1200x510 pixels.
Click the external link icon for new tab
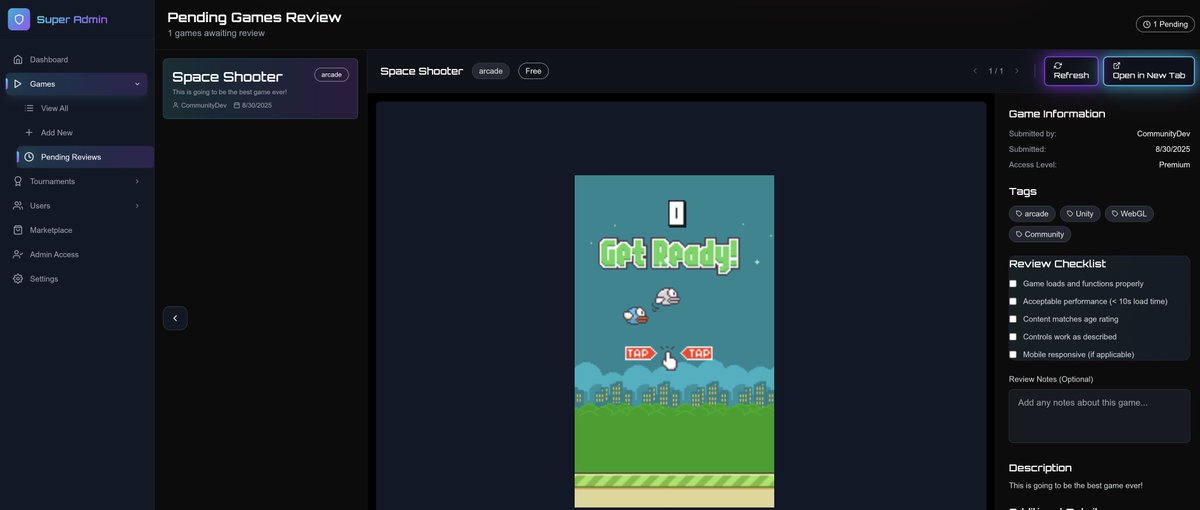coord(1117,65)
